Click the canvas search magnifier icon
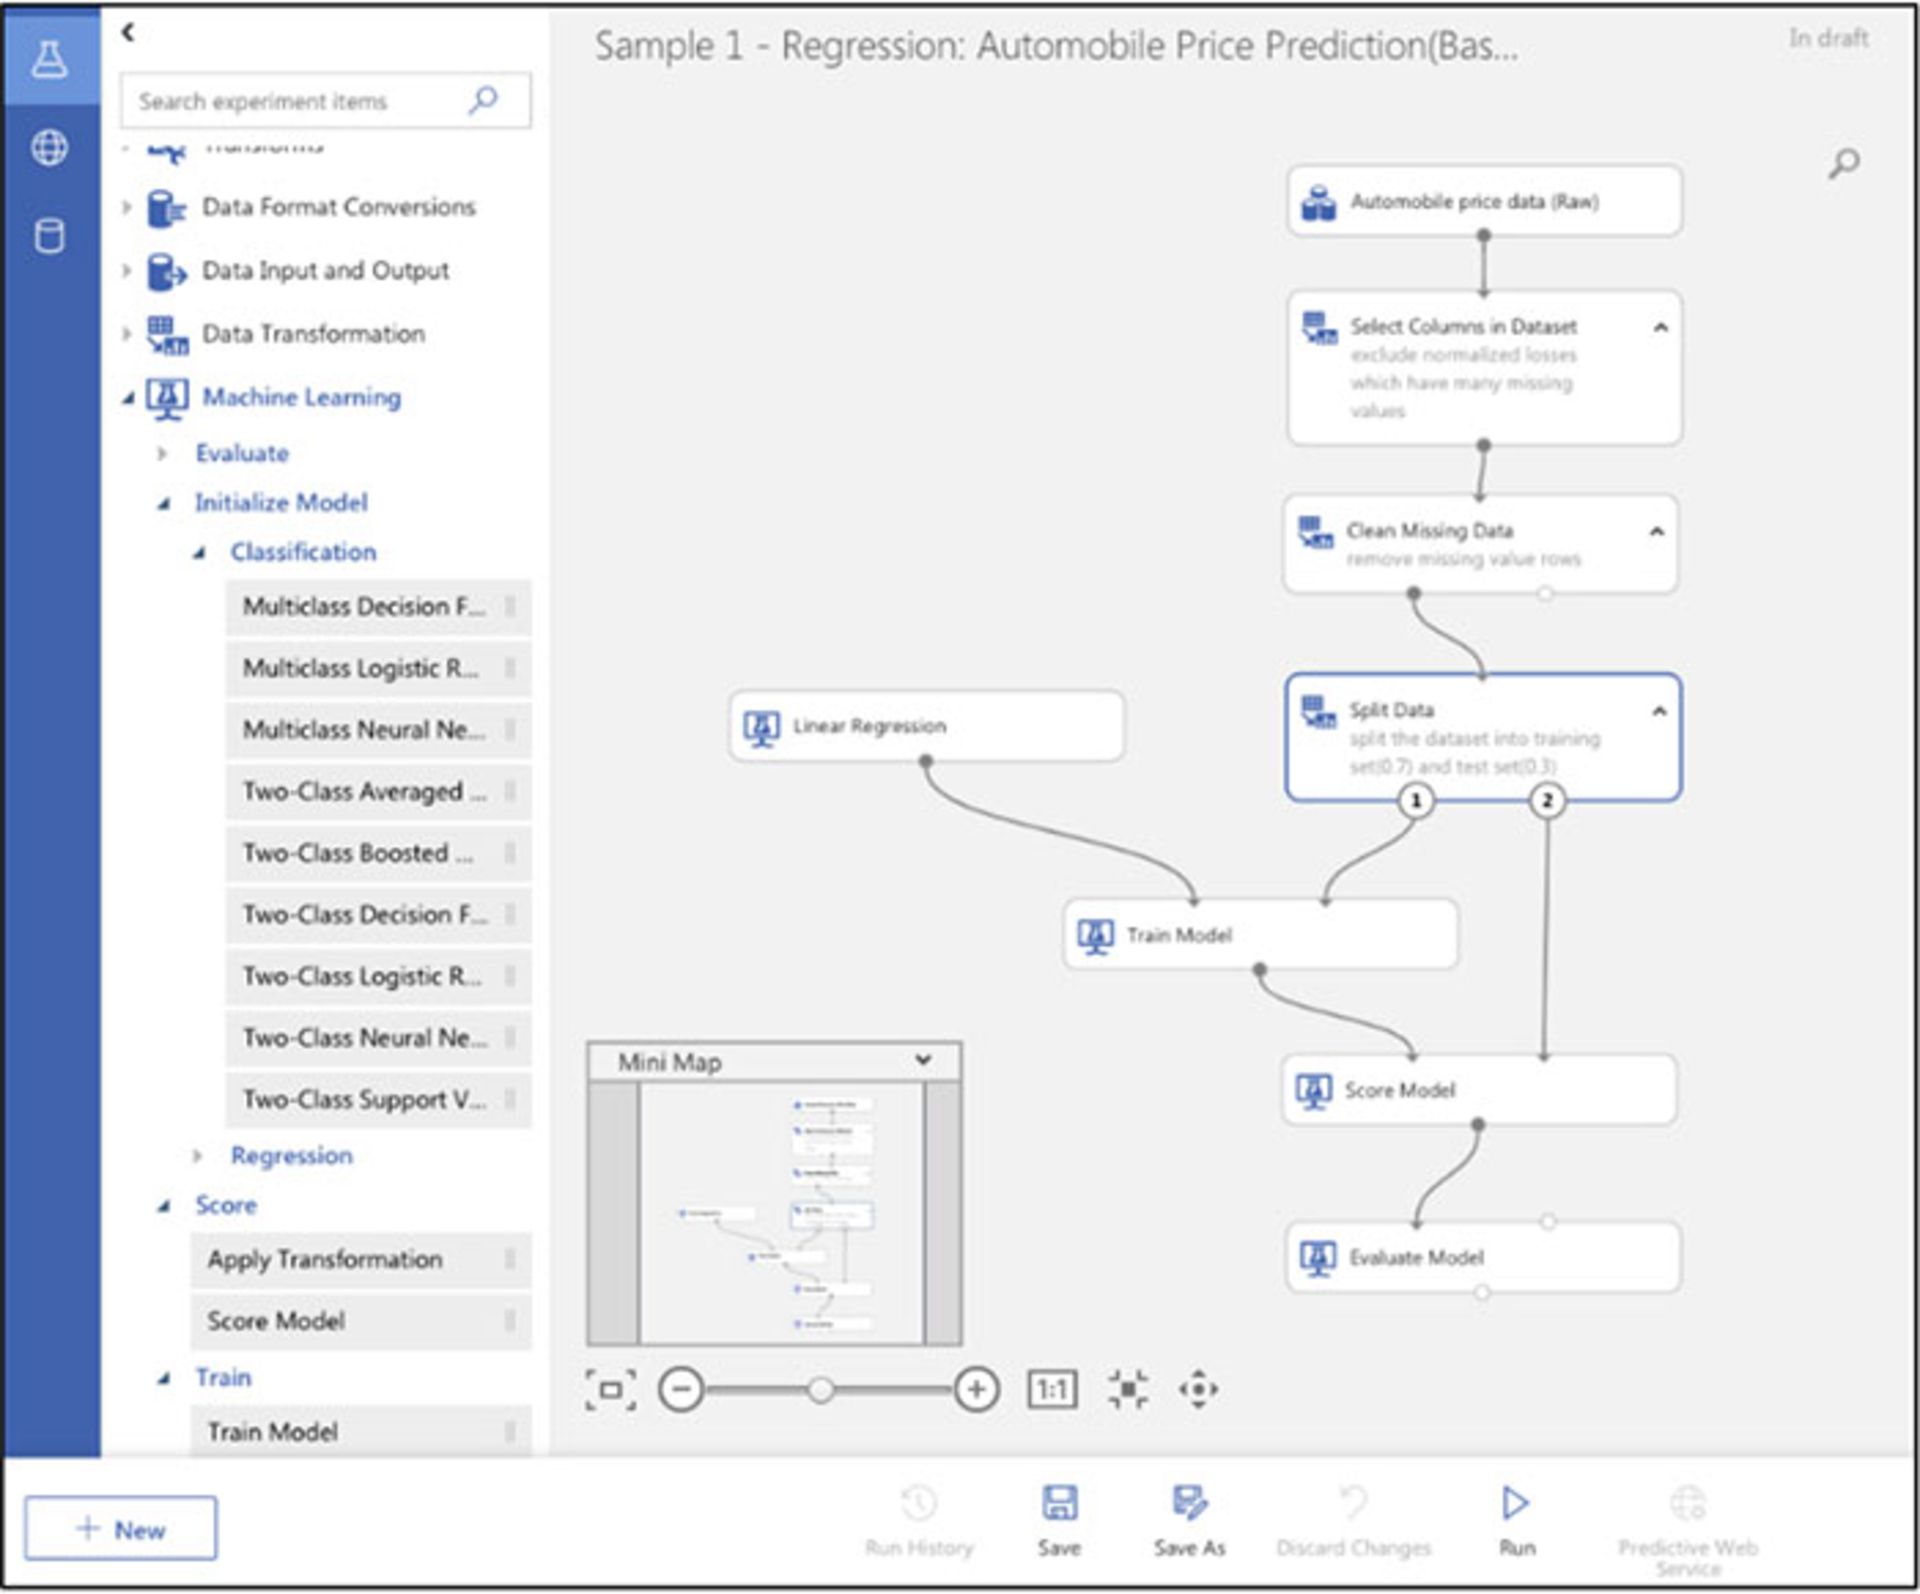1920x1594 pixels. (1844, 163)
